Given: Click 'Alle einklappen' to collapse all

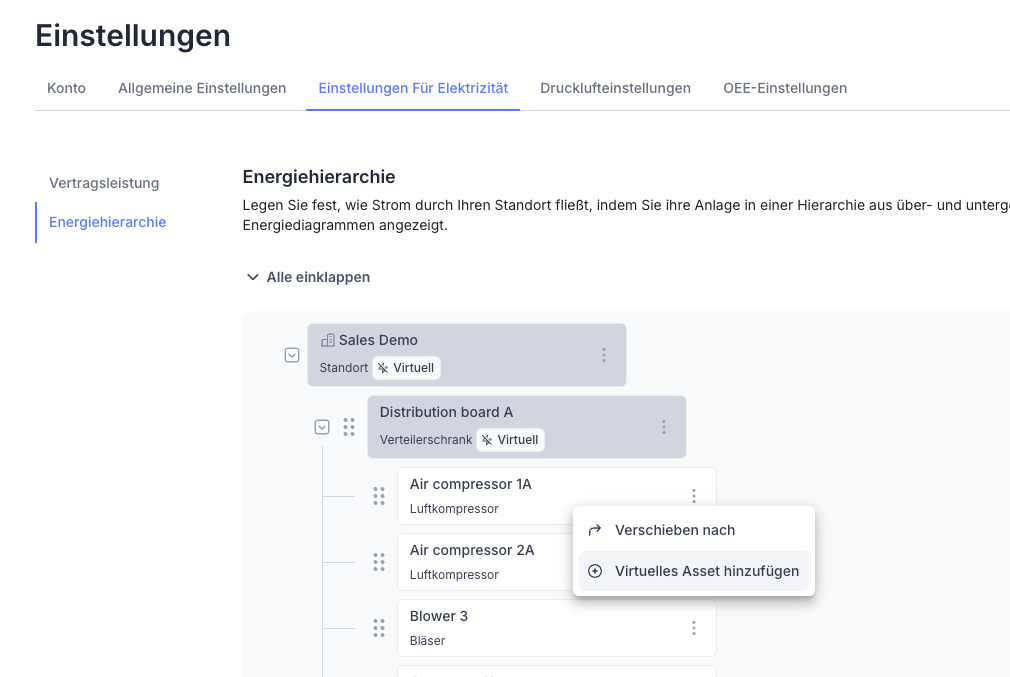Looking at the screenshot, I should click(x=308, y=277).
